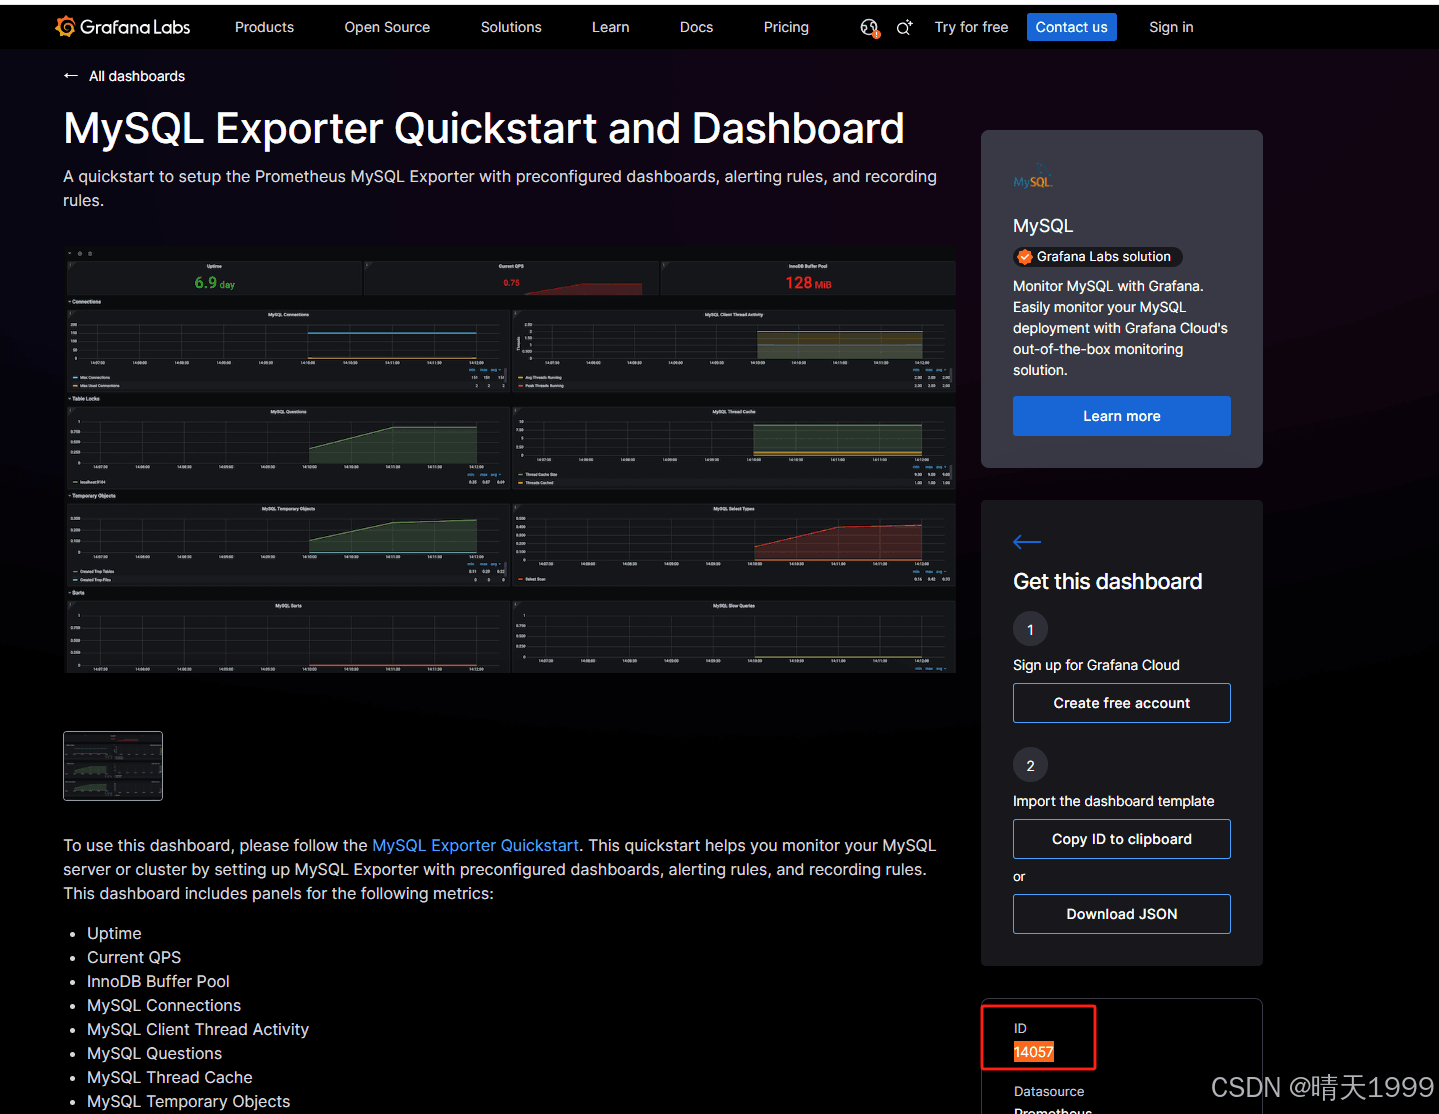Click the MySQL Thread Cache list item
This screenshot has width=1439, height=1114.
point(170,1077)
